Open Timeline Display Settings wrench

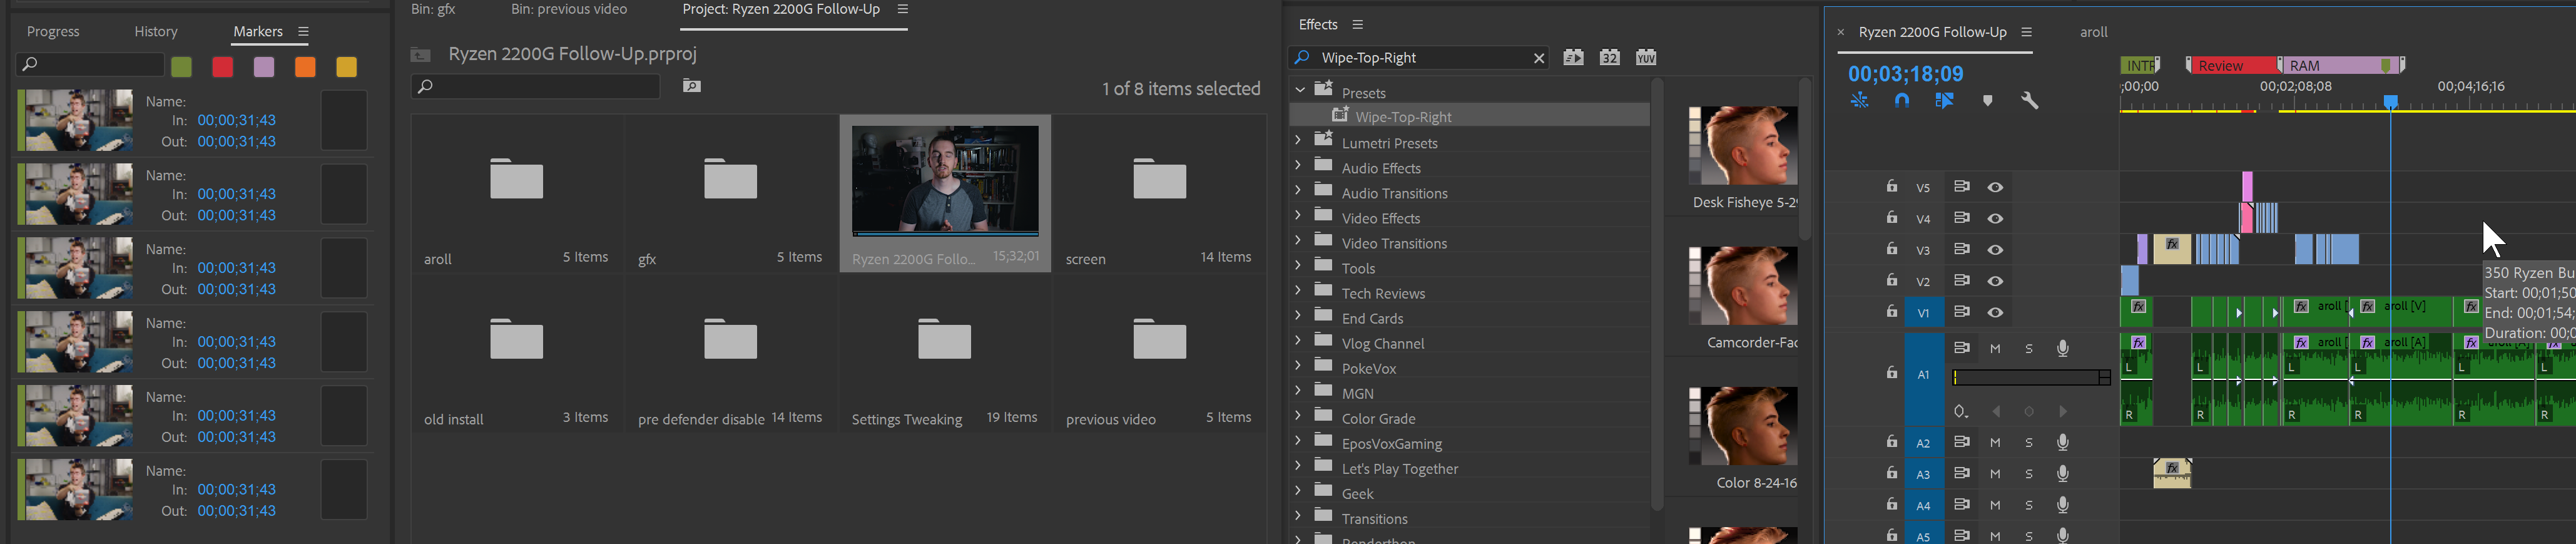pos(2029,101)
